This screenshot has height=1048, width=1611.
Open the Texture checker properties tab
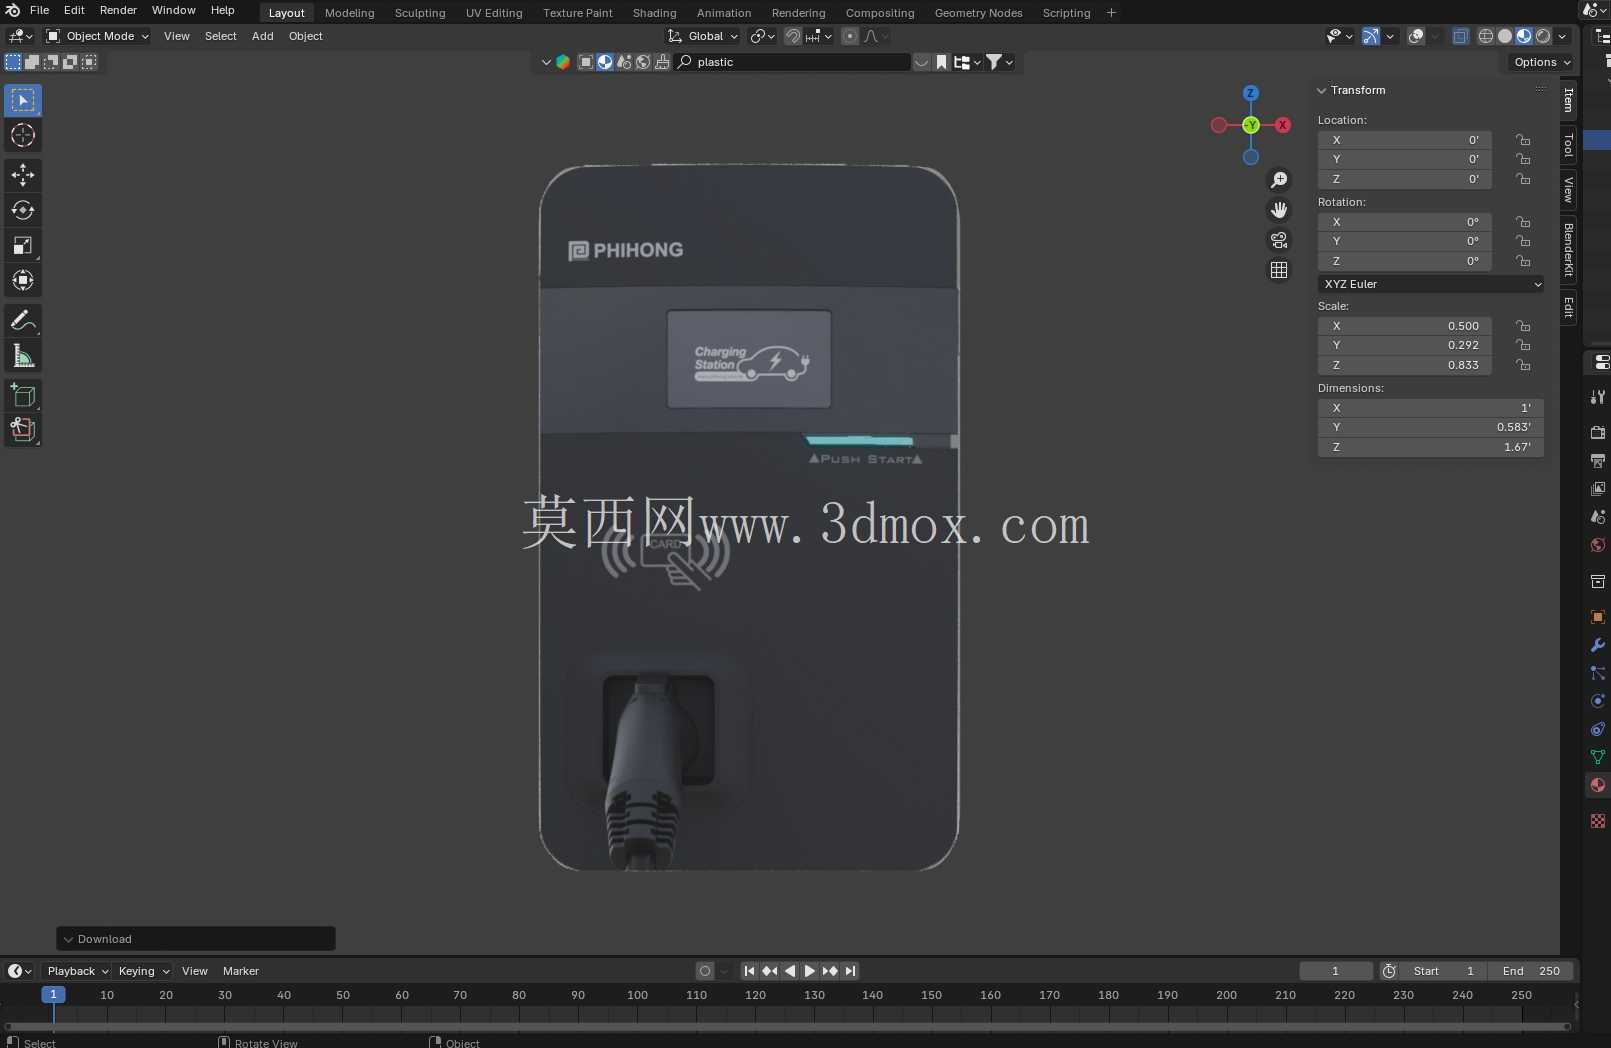tap(1598, 821)
